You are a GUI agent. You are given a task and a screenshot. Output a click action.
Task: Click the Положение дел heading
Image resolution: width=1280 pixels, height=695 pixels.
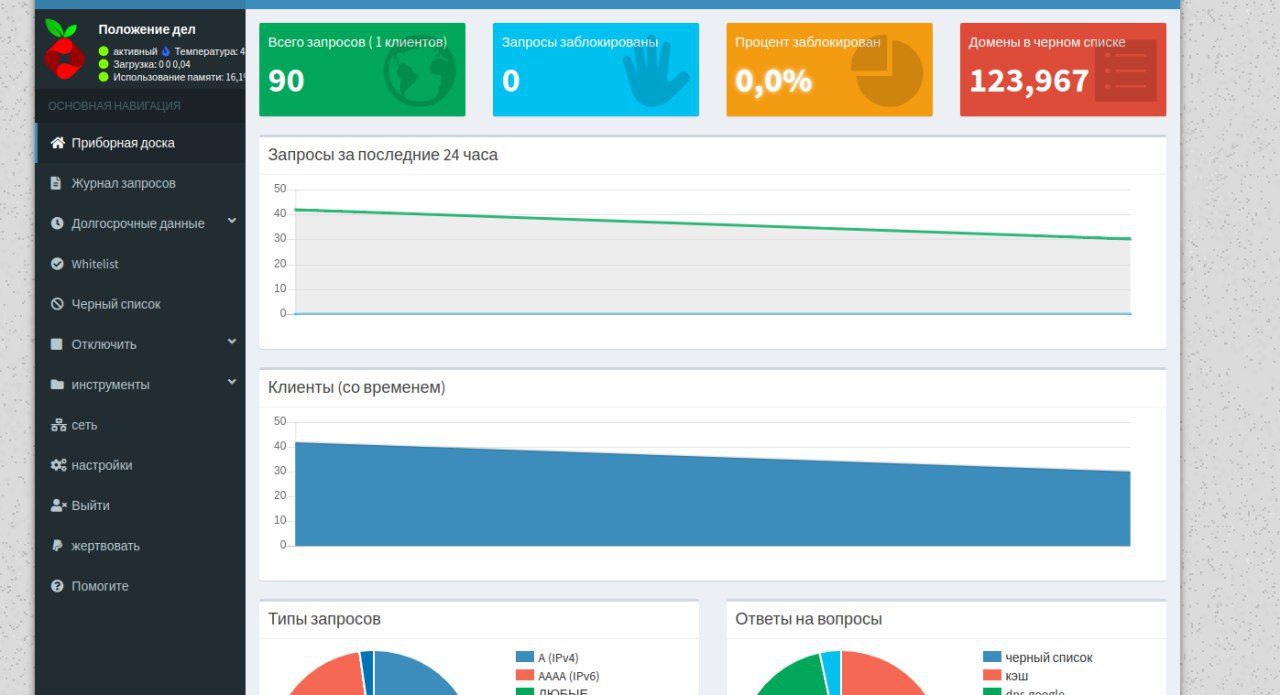[147, 29]
